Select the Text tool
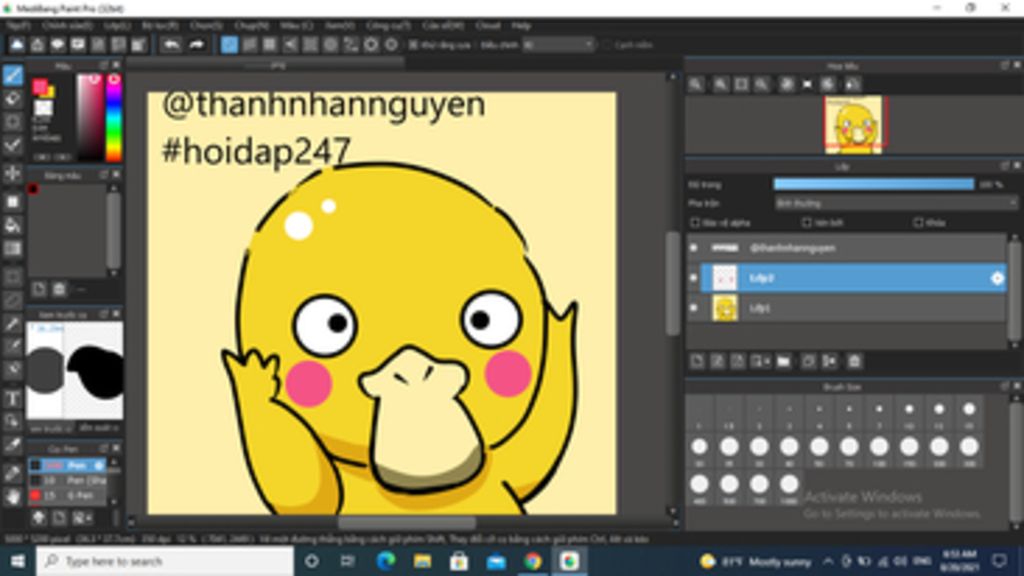This screenshot has height=576, width=1024. [x=12, y=398]
